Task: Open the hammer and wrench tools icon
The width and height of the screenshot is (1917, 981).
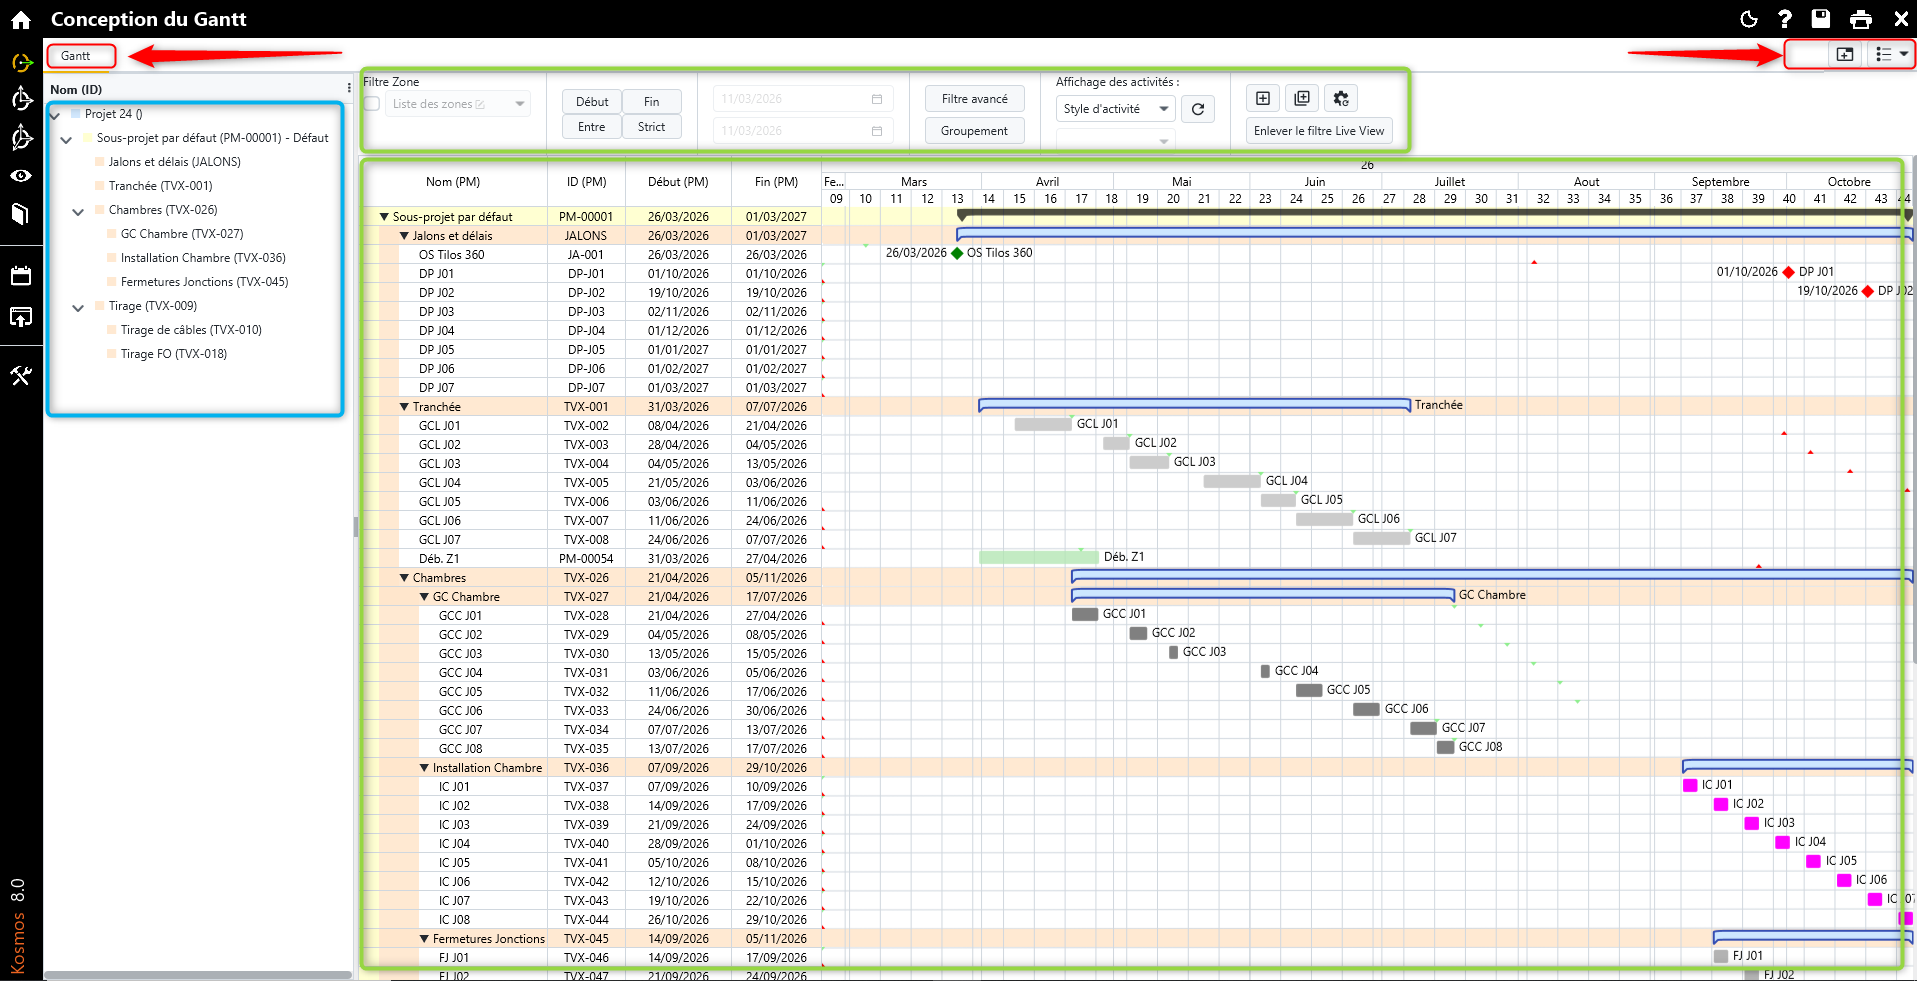Action: point(21,376)
